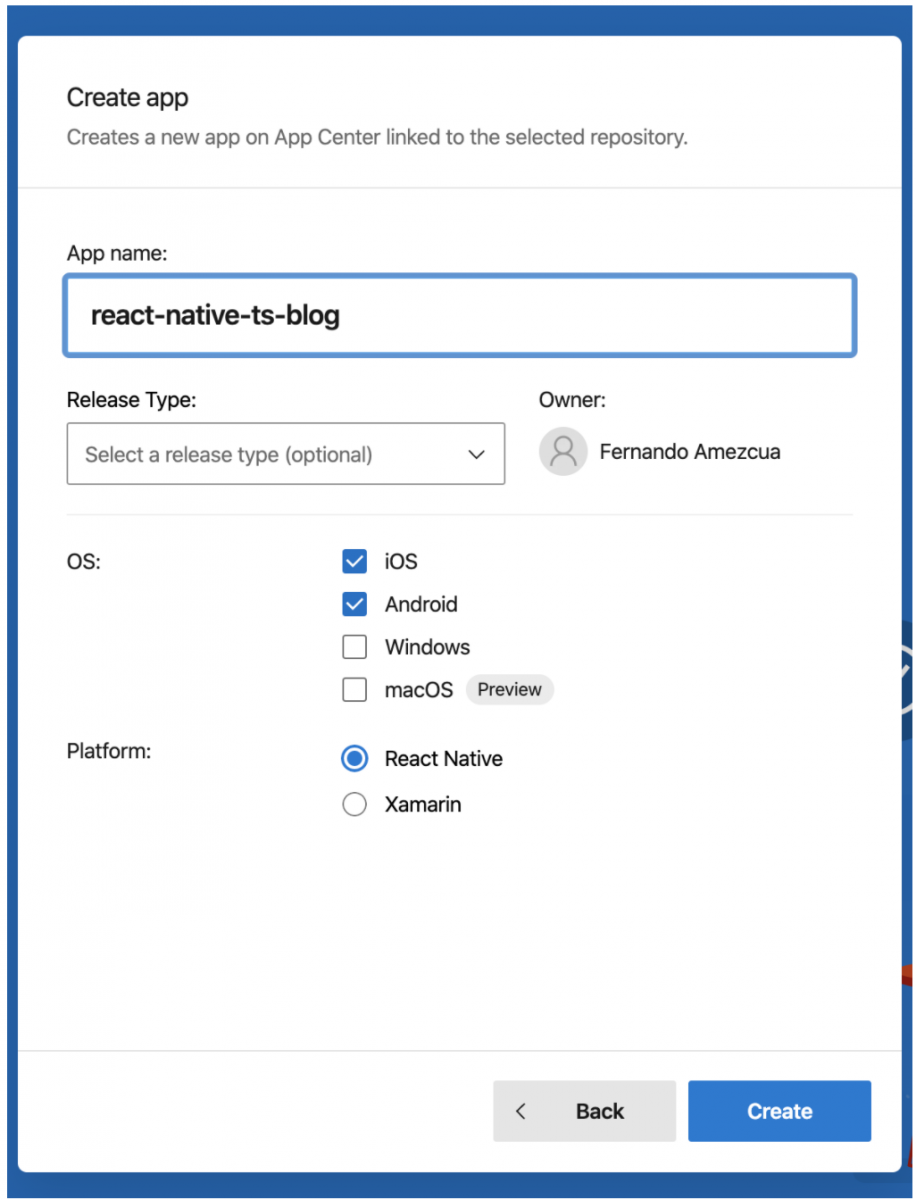The image size is (916, 1200).
Task: Uncheck the Android checkbox
Action: pyautogui.click(x=355, y=604)
